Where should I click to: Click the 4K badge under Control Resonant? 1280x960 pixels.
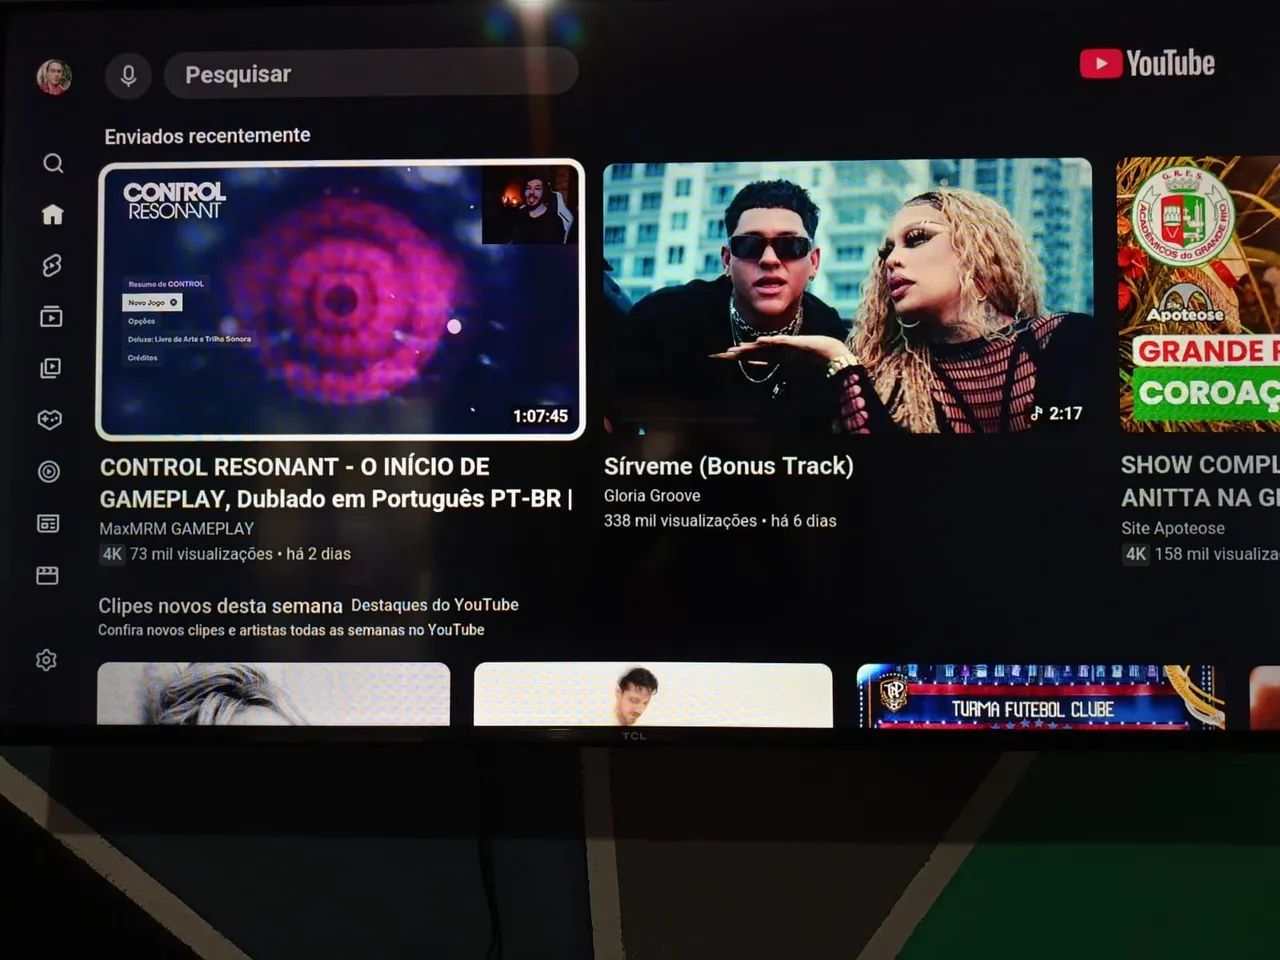click(112, 553)
